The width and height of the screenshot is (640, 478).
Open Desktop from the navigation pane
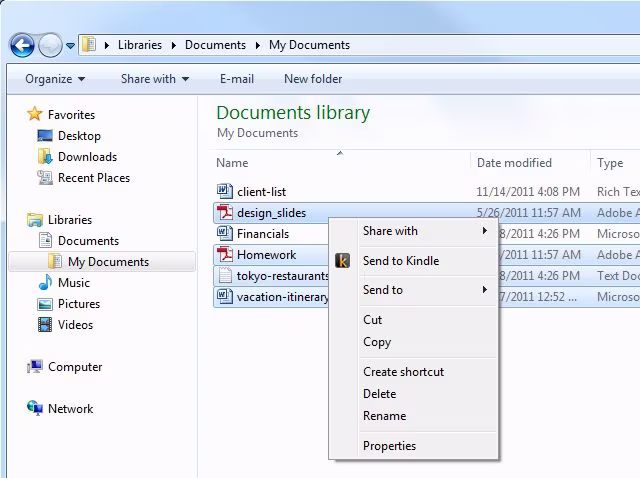tap(79, 136)
